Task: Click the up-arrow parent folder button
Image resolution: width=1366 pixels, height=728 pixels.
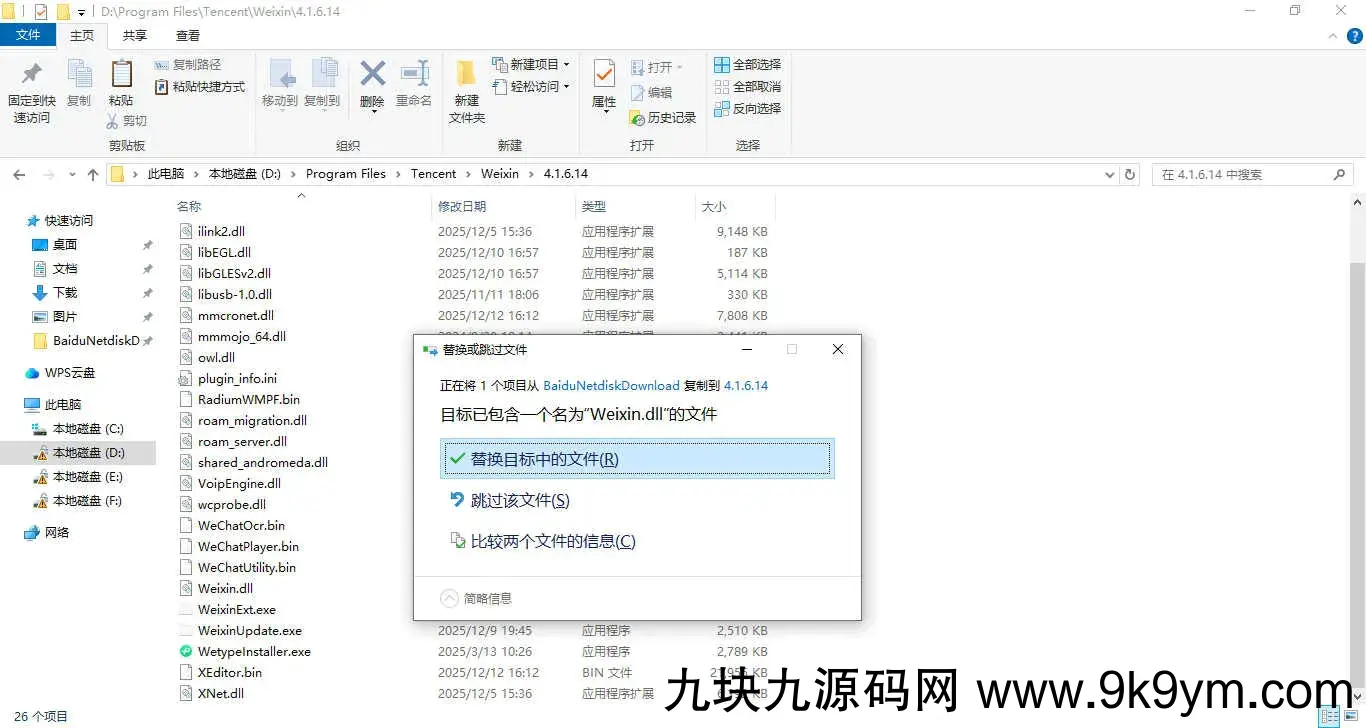Action: [93, 174]
